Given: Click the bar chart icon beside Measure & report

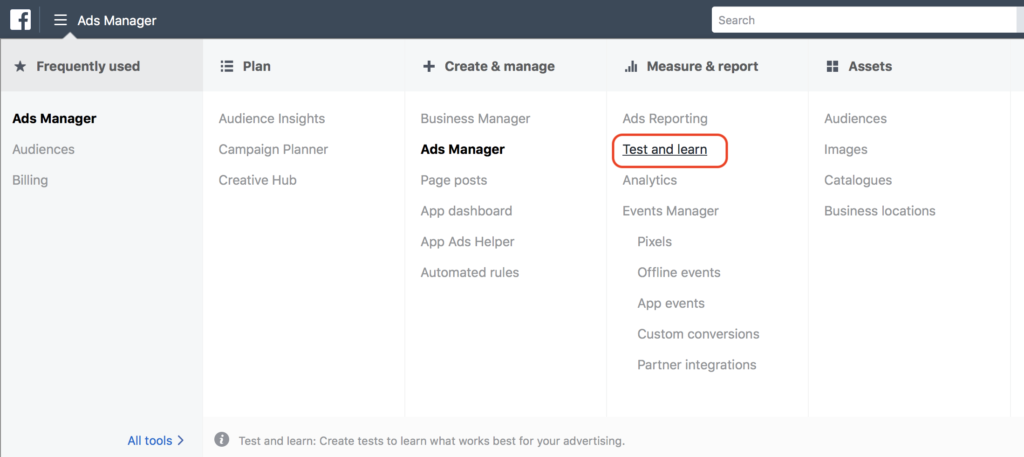Looking at the screenshot, I should [x=631, y=67].
